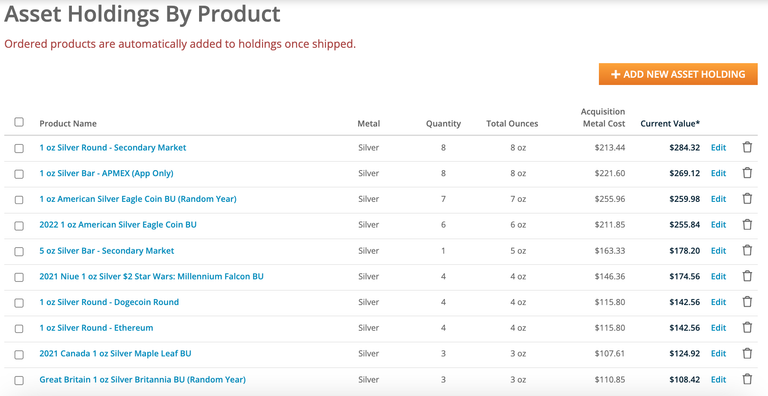
Task: Delete the 2021 Canada Maple Leaf holding
Action: (747, 353)
